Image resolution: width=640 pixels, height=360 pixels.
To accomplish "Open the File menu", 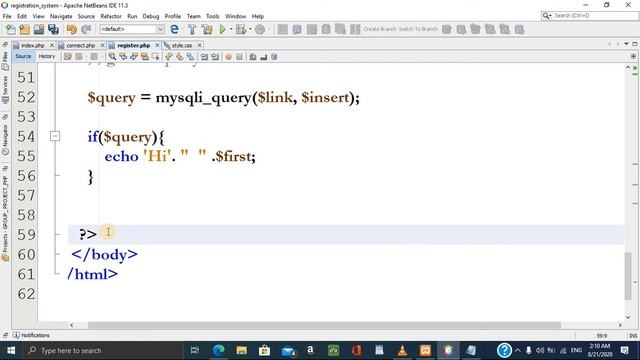I will point(7,16).
